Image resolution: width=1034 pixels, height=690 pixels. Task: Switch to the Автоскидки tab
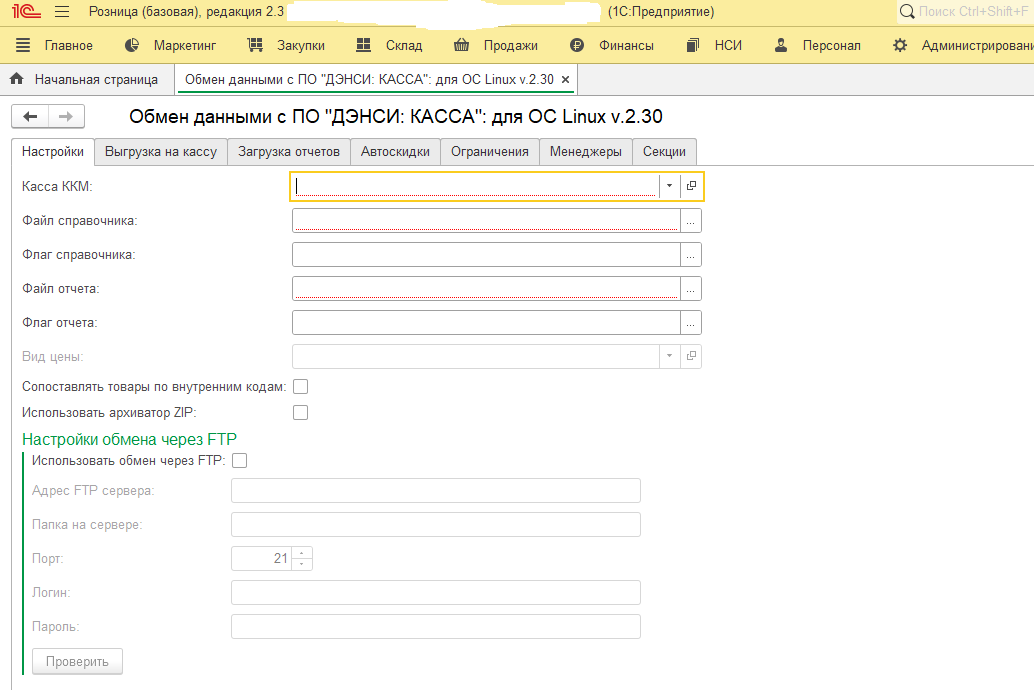click(x=395, y=152)
